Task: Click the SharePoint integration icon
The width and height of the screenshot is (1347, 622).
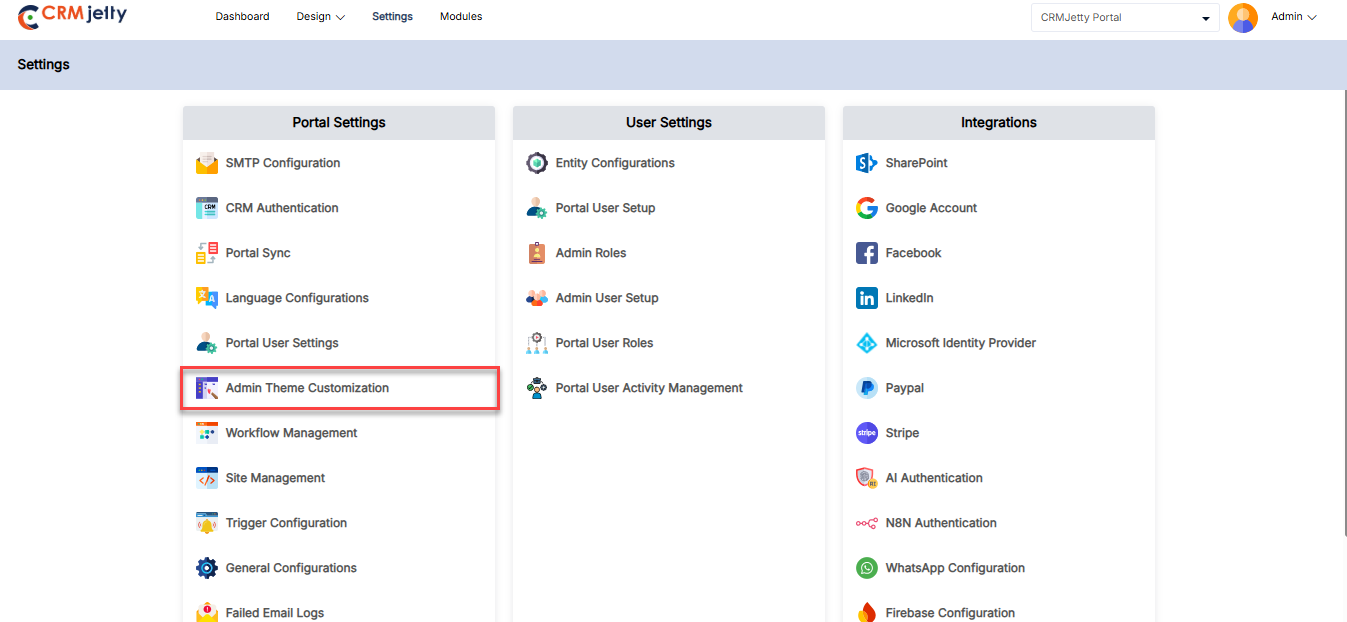Action: point(867,163)
